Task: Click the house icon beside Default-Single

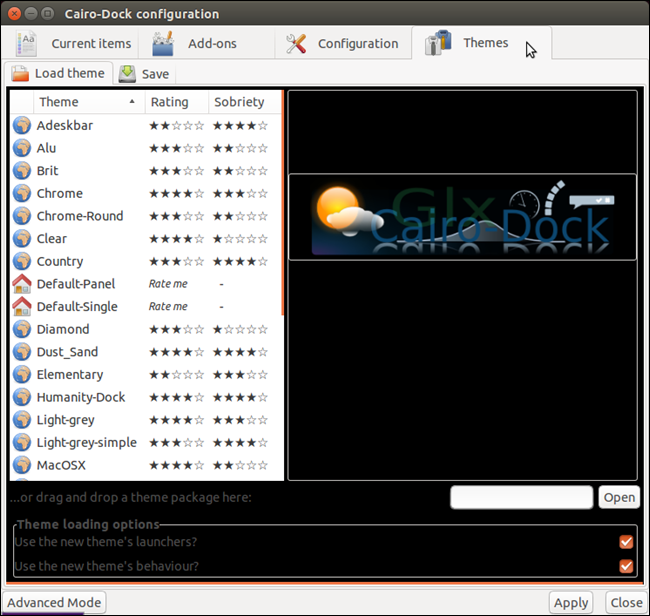Action: click(x=22, y=306)
